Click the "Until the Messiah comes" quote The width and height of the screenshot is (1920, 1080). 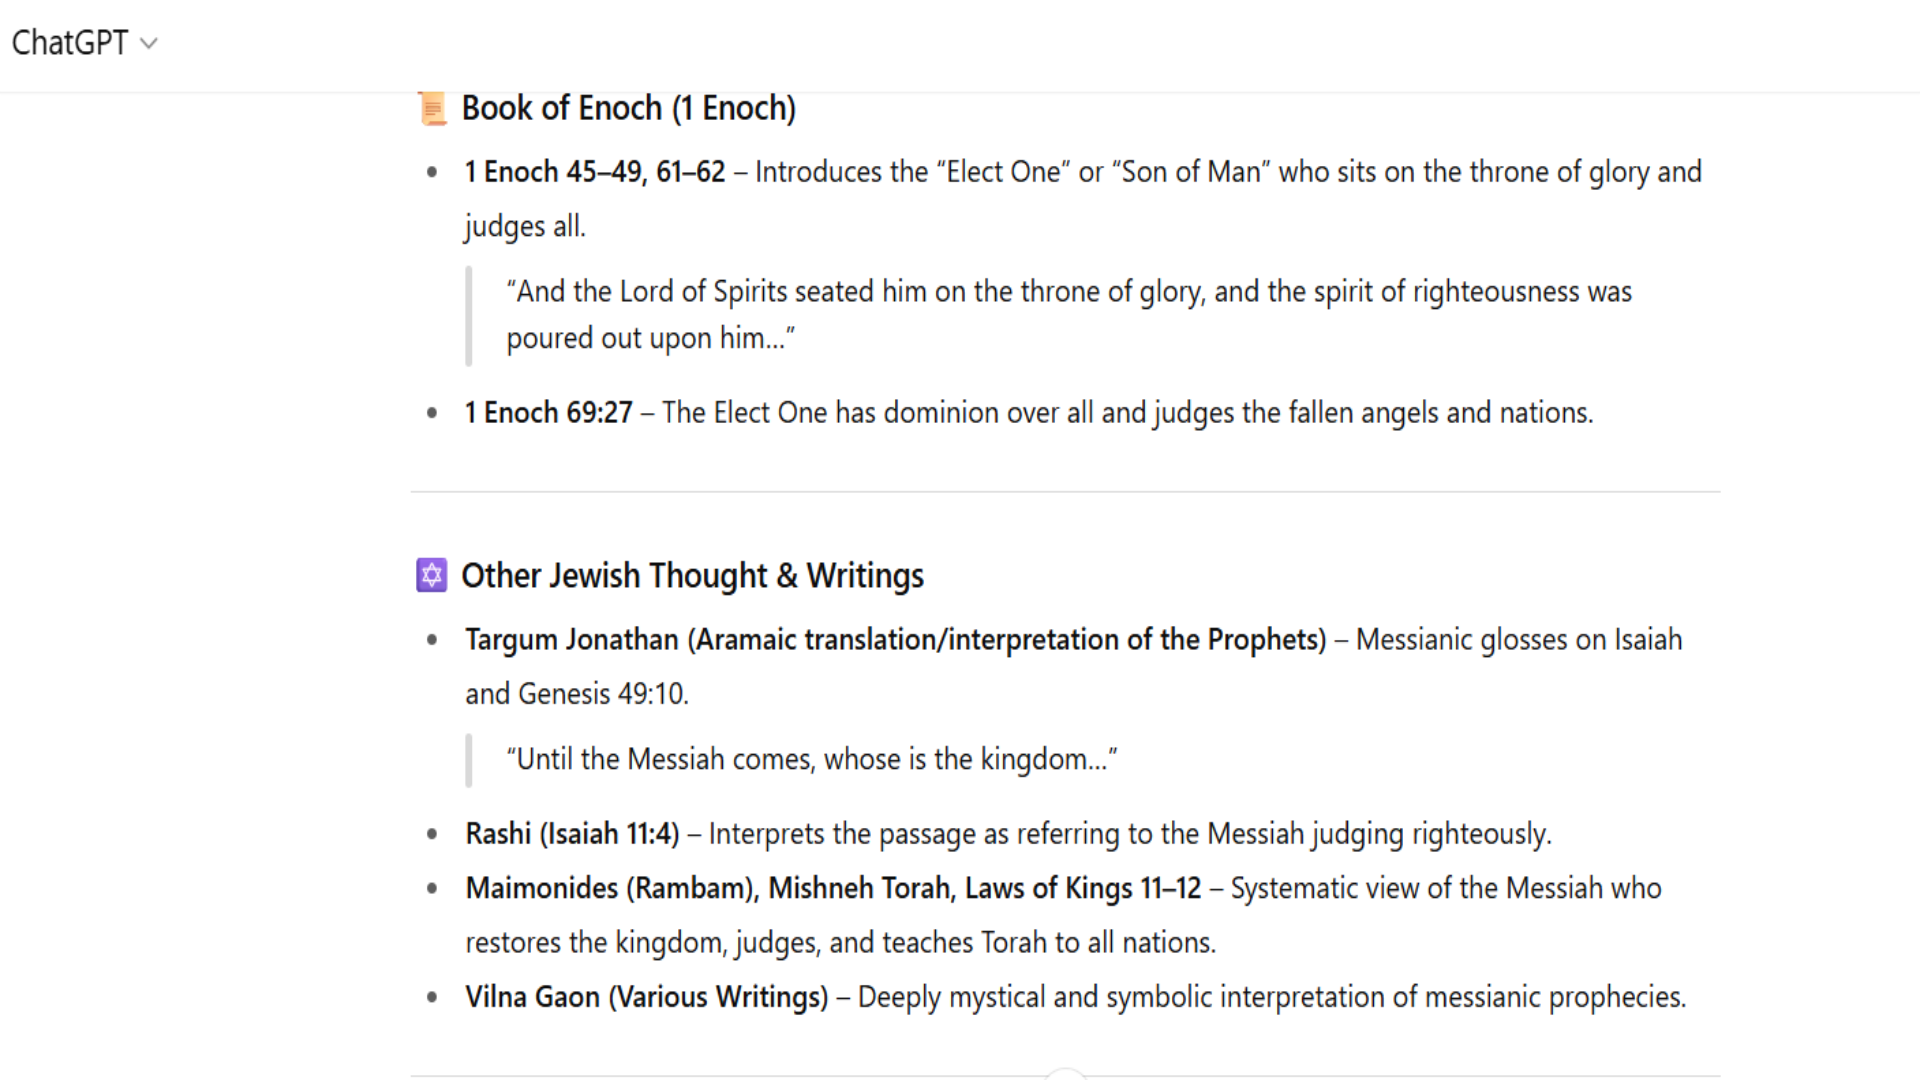point(811,760)
